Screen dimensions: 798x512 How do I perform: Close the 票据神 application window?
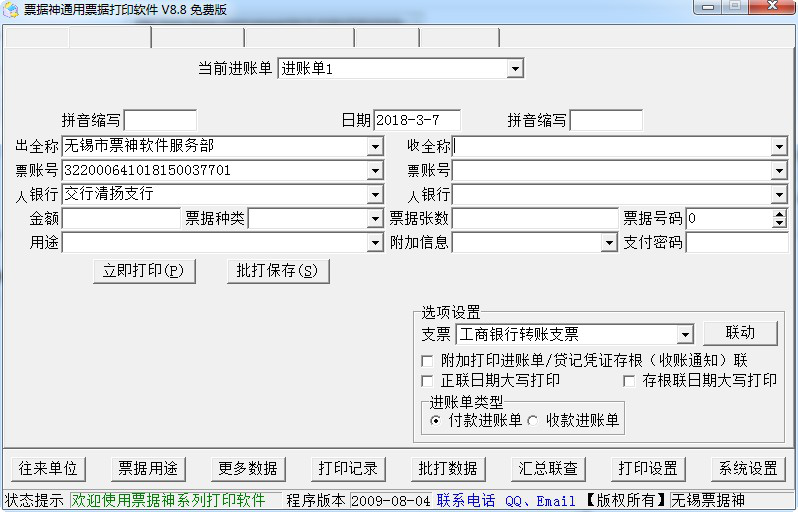[773, 7]
